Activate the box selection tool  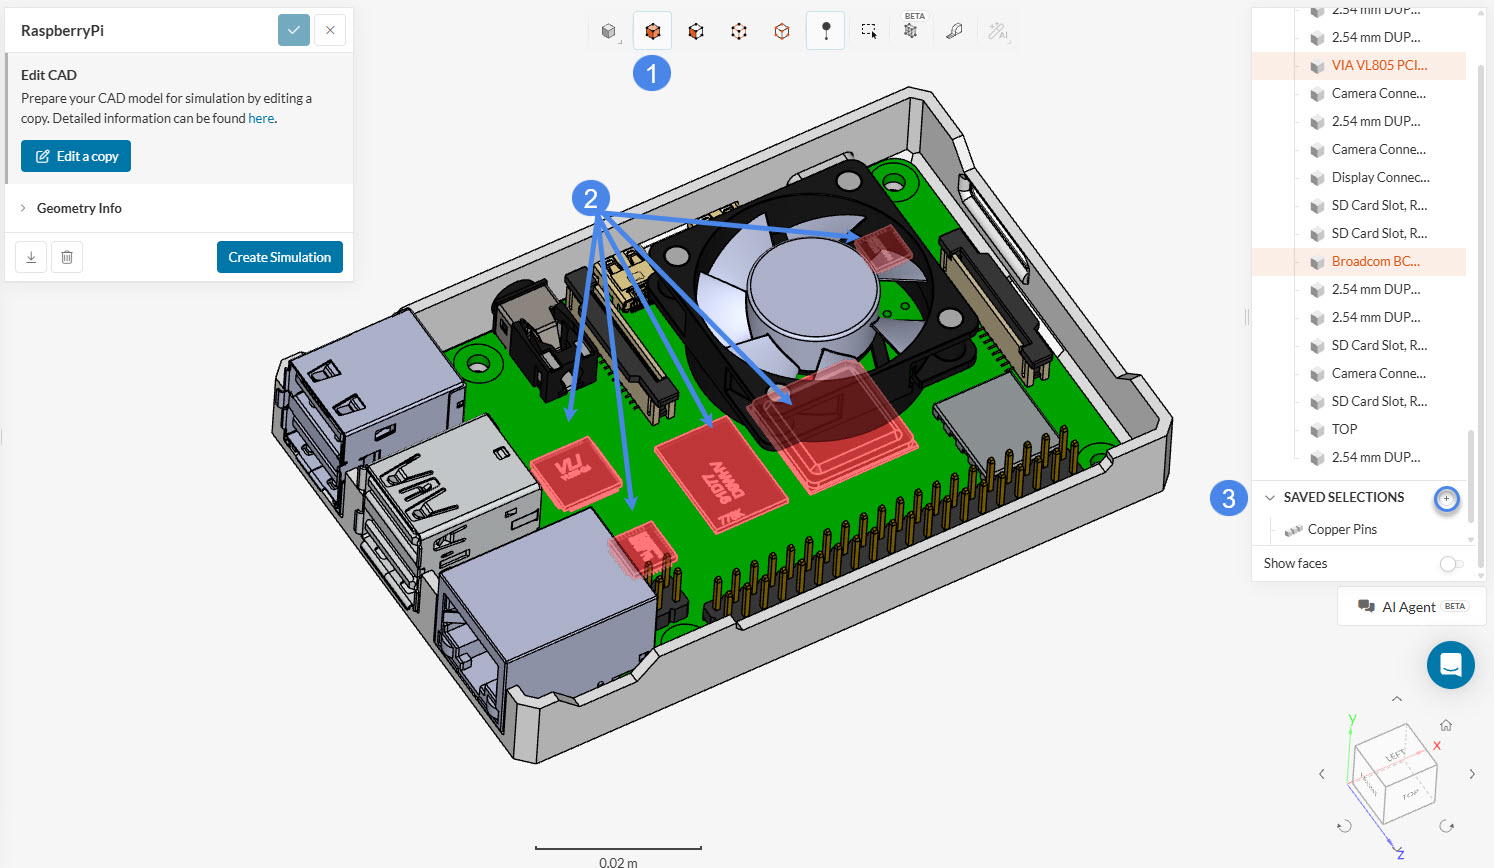pyautogui.click(x=869, y=31)
